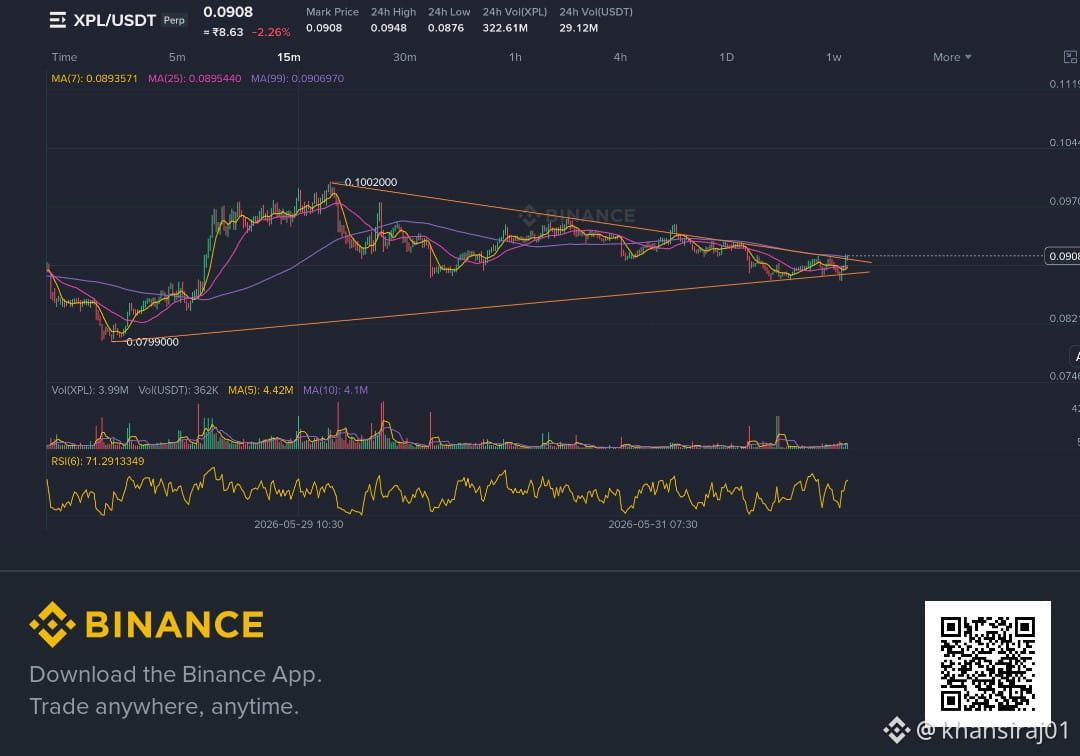Click MA(99) indicator value label
The image size is (1080, 756).
click(x=298, y=78)
